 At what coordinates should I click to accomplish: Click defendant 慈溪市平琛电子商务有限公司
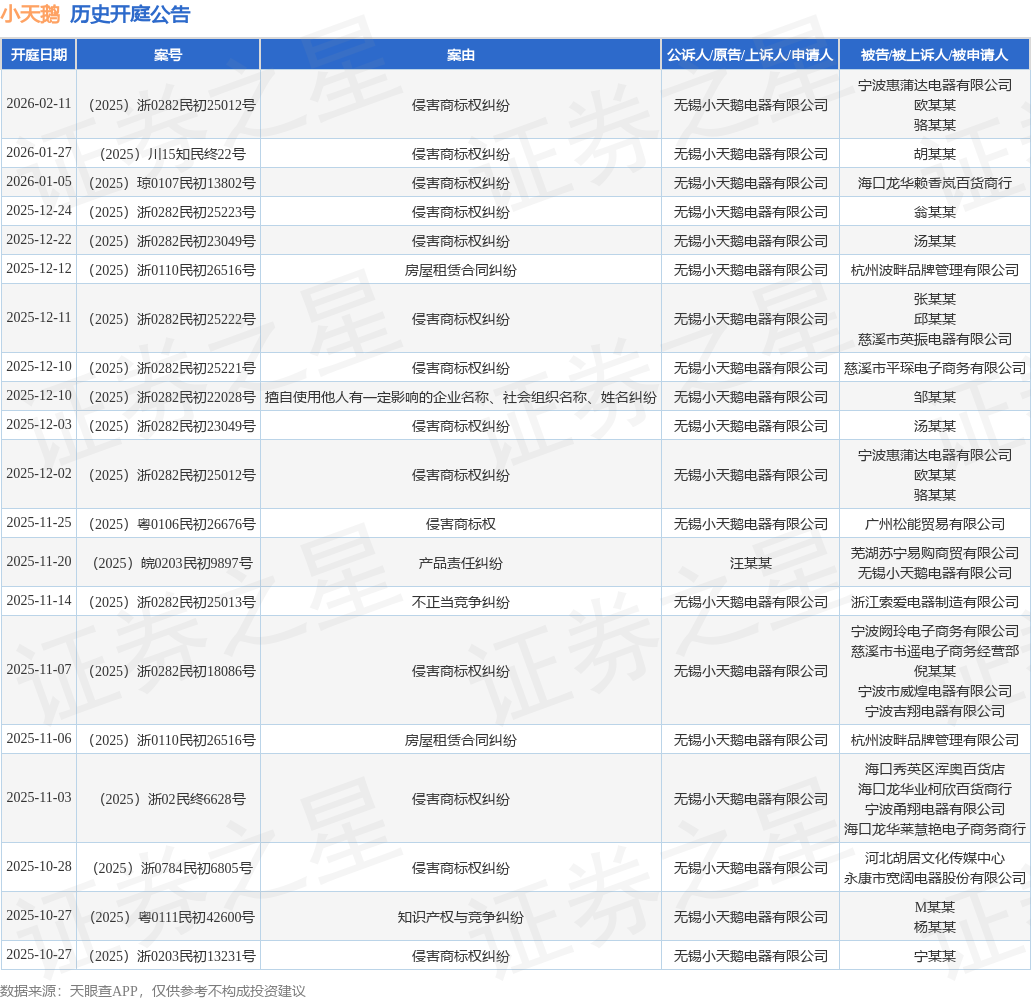click(x=934, y=368)
